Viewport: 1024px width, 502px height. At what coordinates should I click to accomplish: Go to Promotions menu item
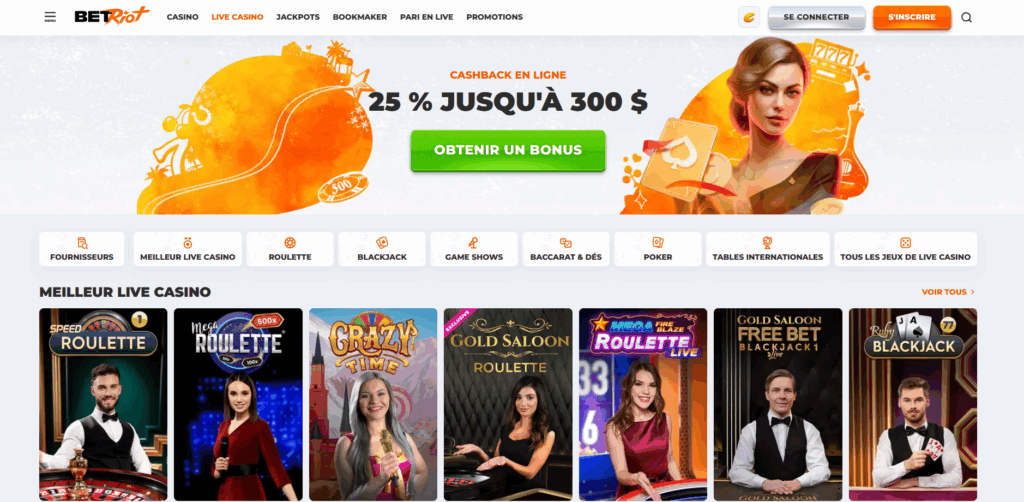[494, 17]
